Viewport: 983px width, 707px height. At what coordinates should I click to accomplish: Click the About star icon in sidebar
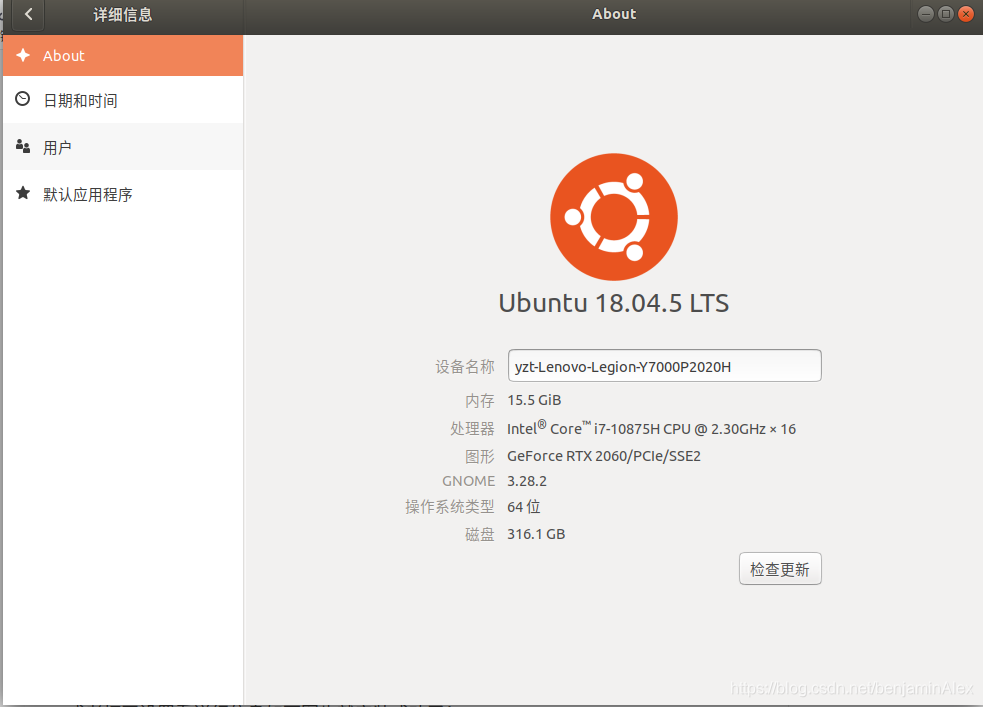[x=23, y=55]
